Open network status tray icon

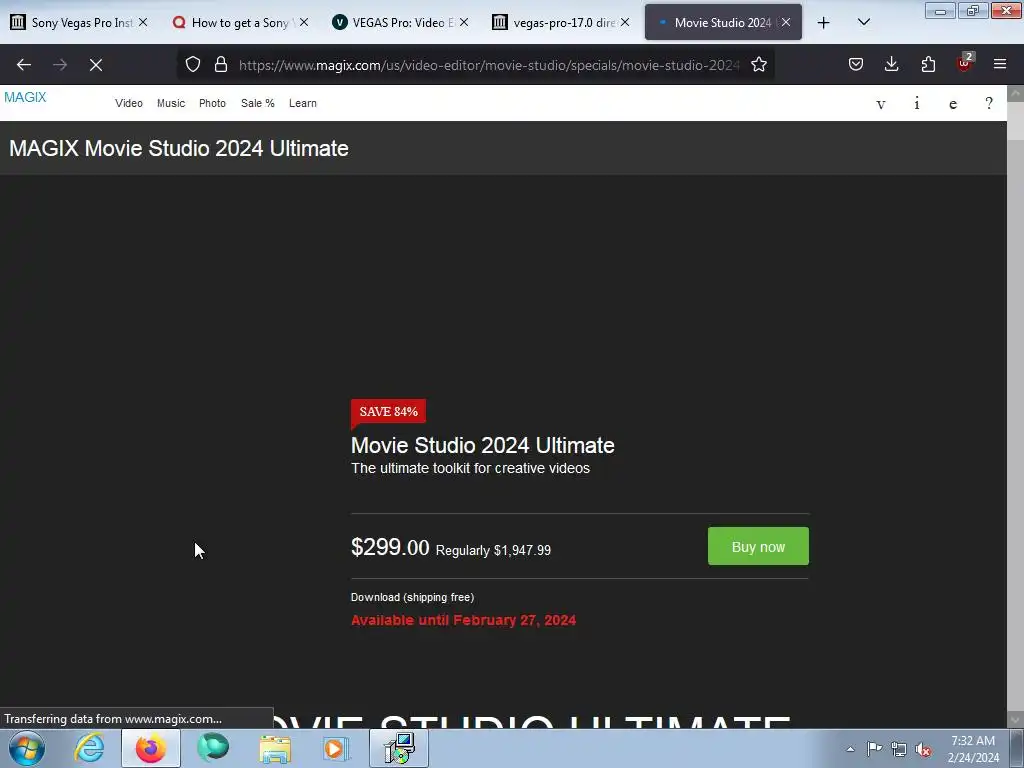tap(899, 749)
